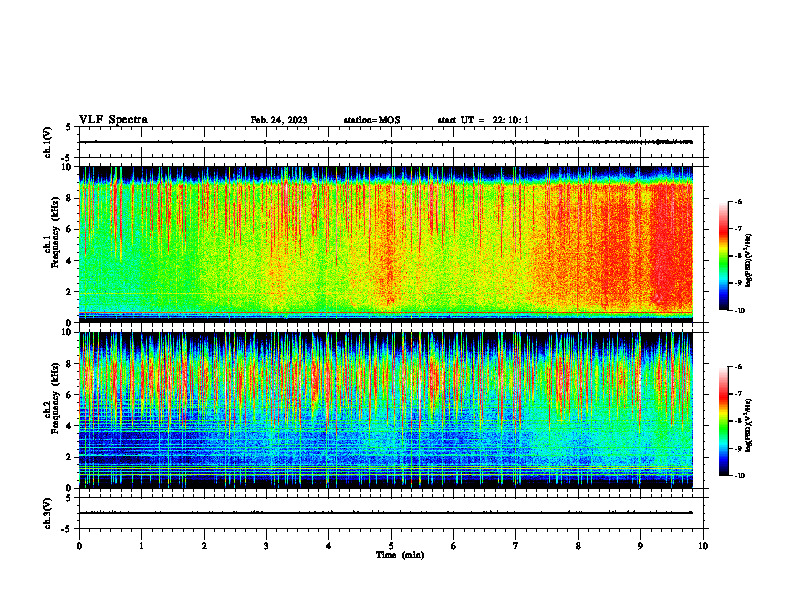
Task: Click the time axis tick label "9"
Action: (640, 546)
